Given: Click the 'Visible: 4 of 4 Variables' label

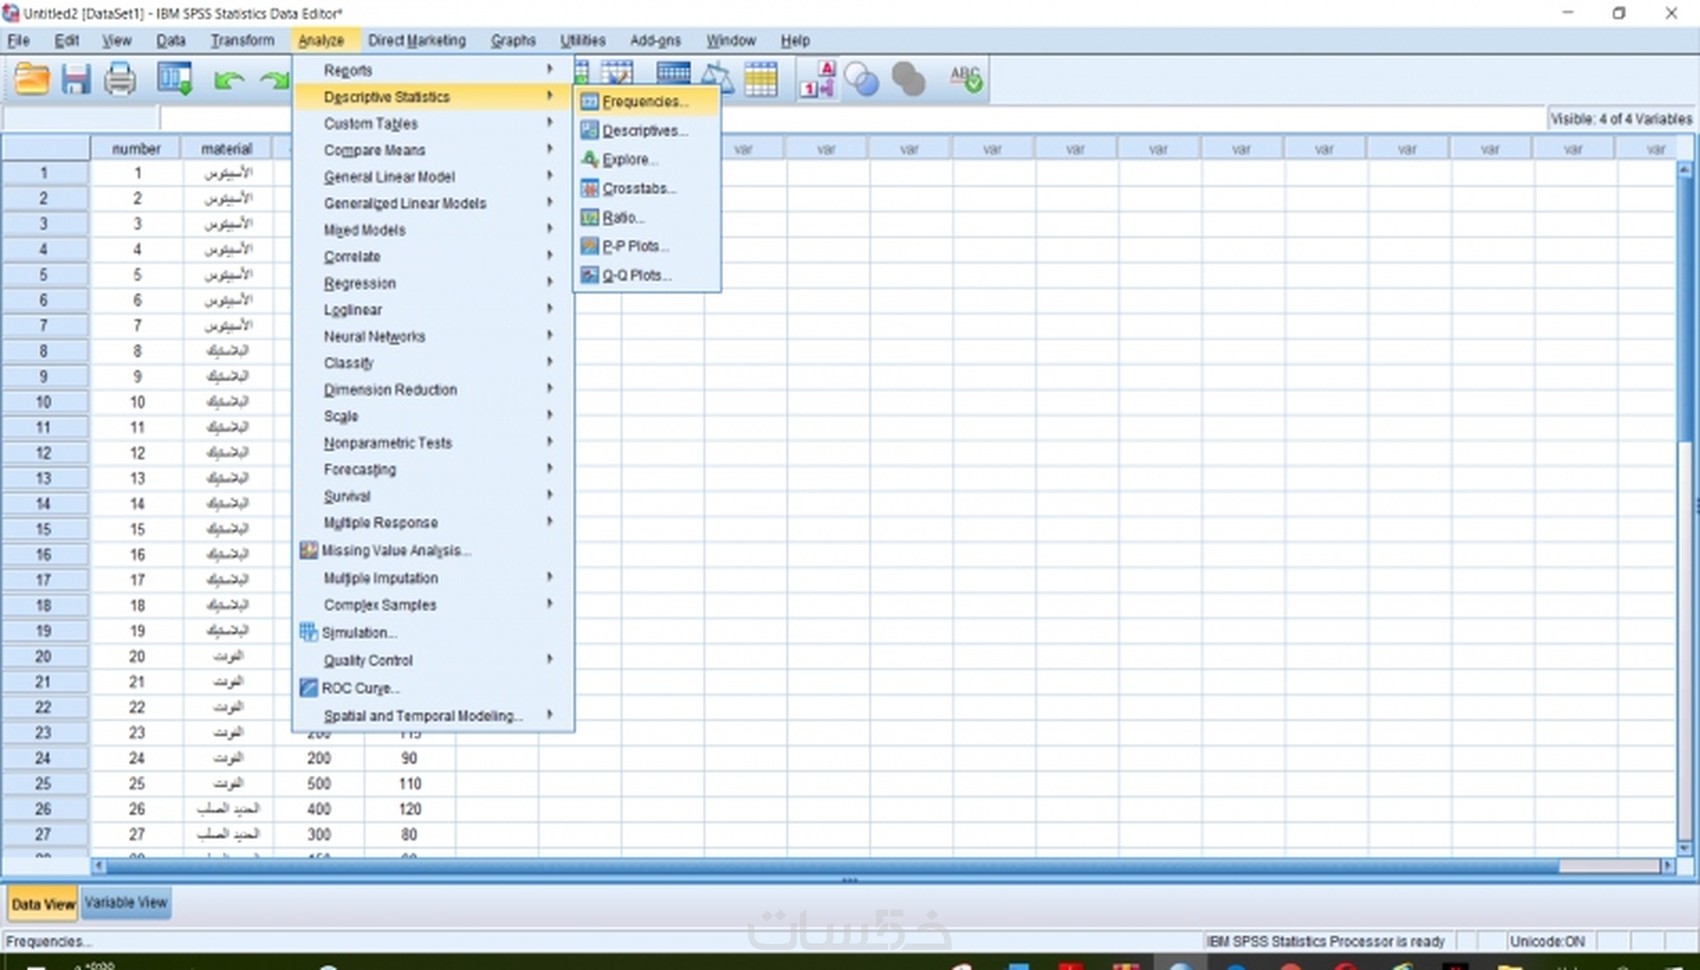Looking at the screenshot, I should [1621, 119].
